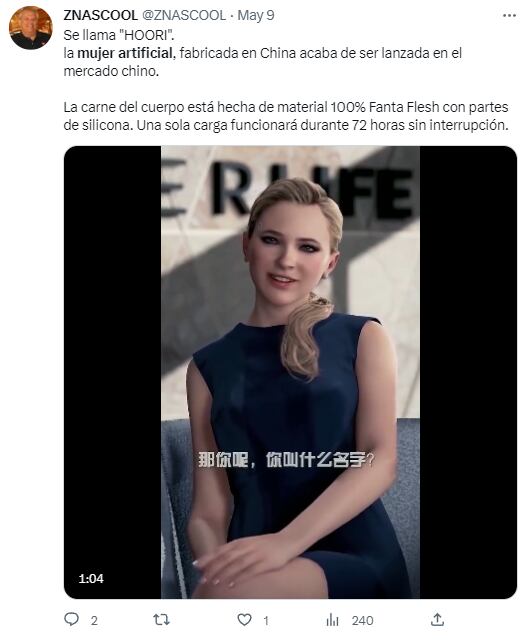The width and height of the screenshot is (529, 643).
Task: Click the reply count number 2
Action: [x=94, y=620]
